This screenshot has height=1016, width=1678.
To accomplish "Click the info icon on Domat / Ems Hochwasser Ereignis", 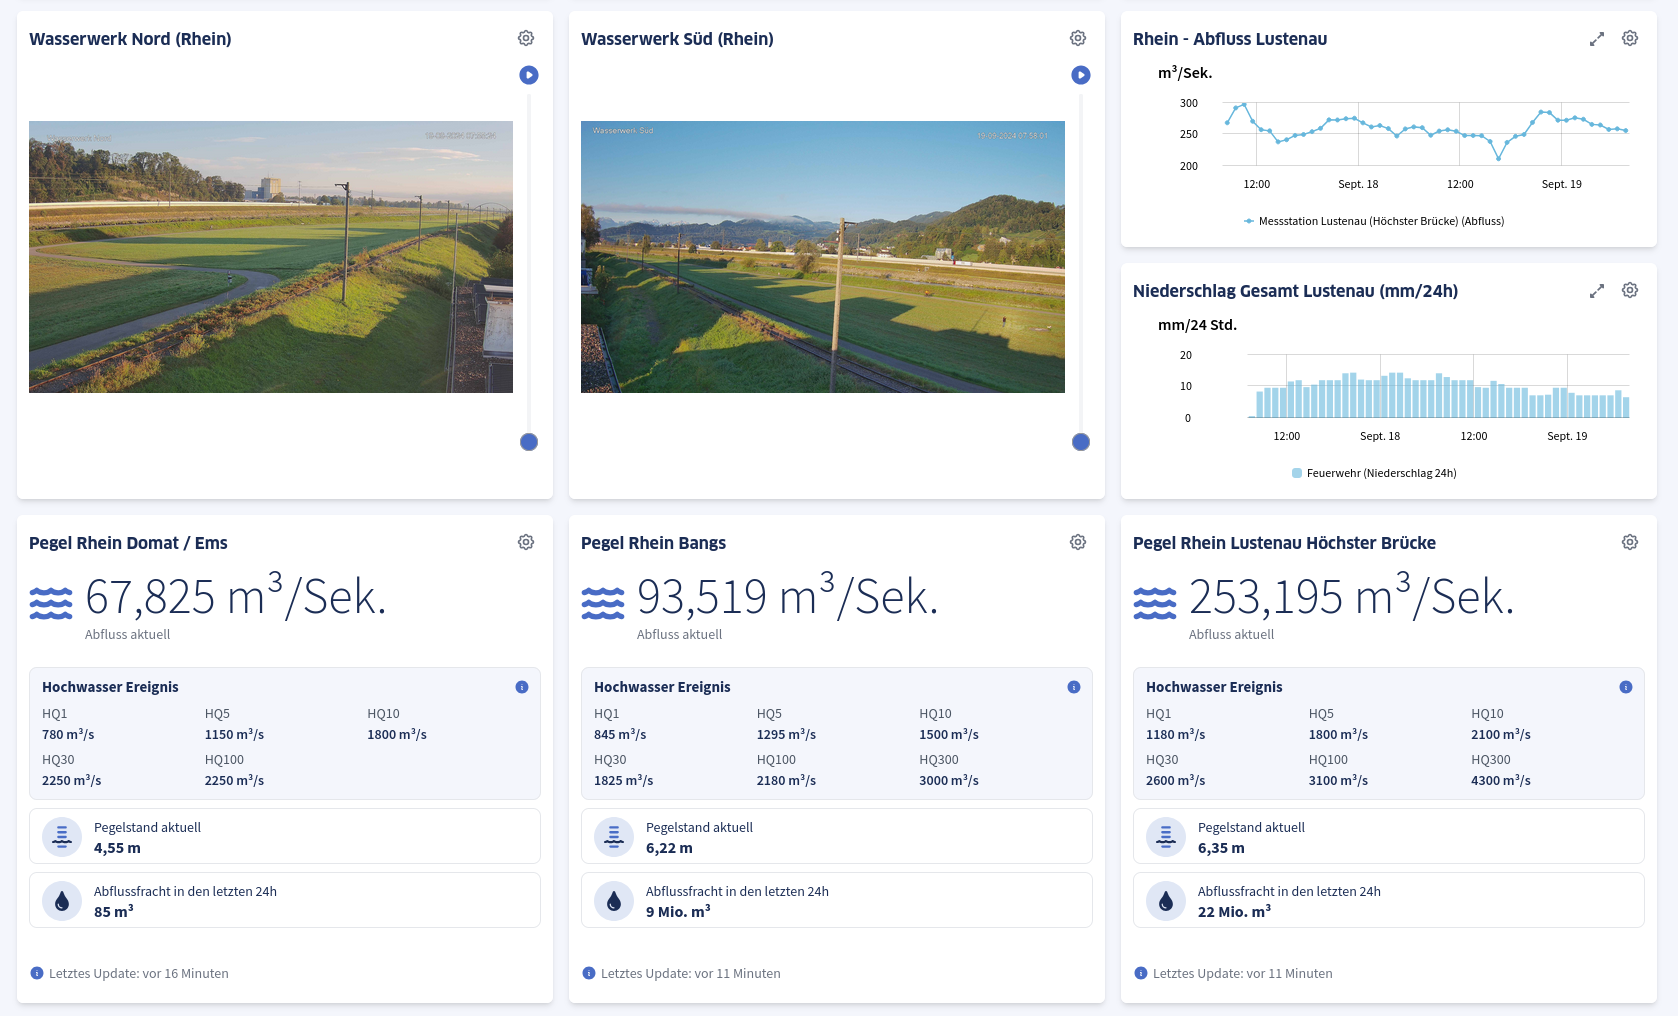I will tap(521, 687).
